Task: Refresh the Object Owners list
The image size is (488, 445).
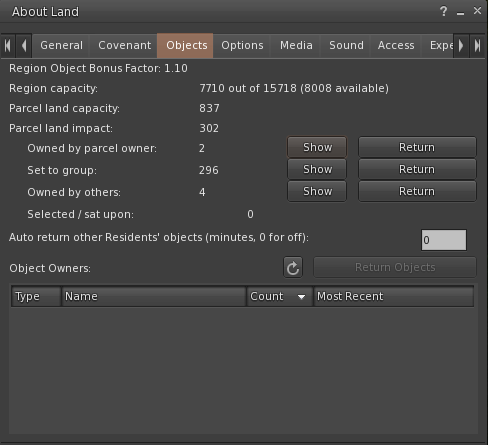Action: click(293, 267)
